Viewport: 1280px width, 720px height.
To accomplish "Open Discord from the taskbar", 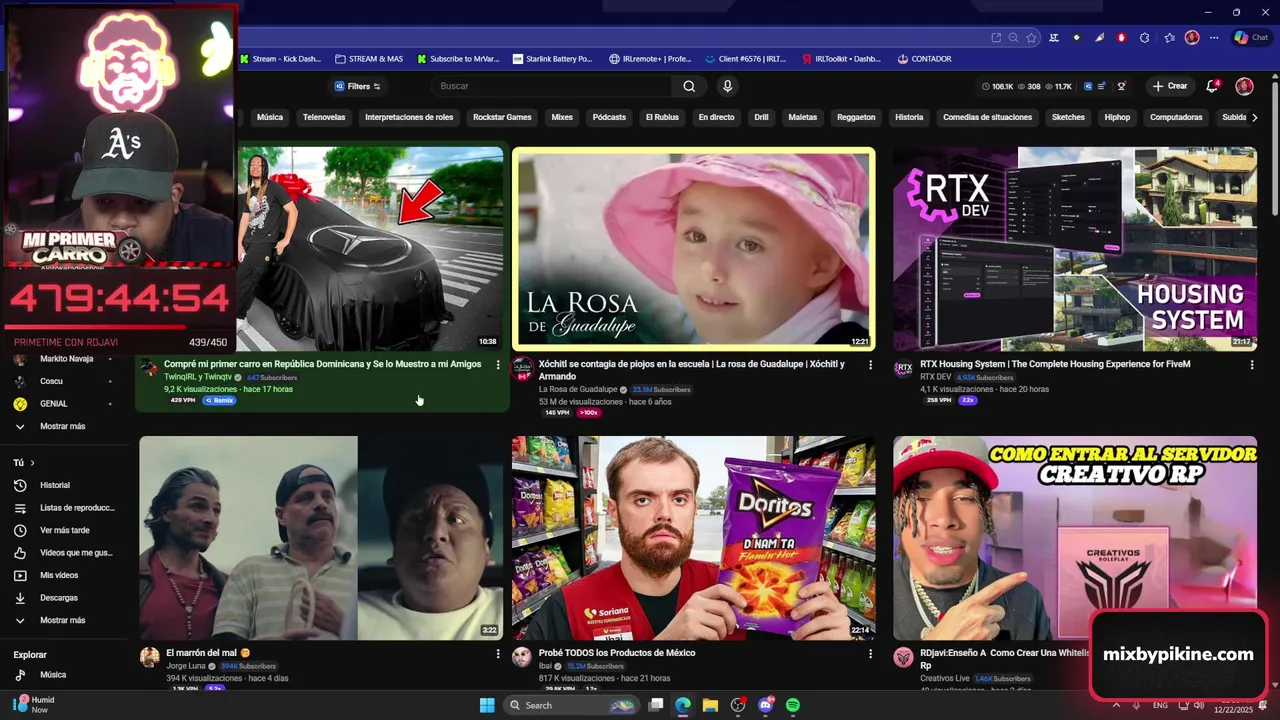I will [766, 705].
